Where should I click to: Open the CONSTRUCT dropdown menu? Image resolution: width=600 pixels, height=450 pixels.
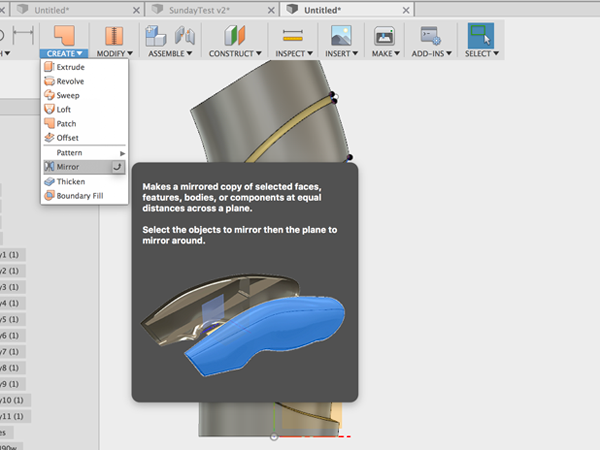[235, 54]
